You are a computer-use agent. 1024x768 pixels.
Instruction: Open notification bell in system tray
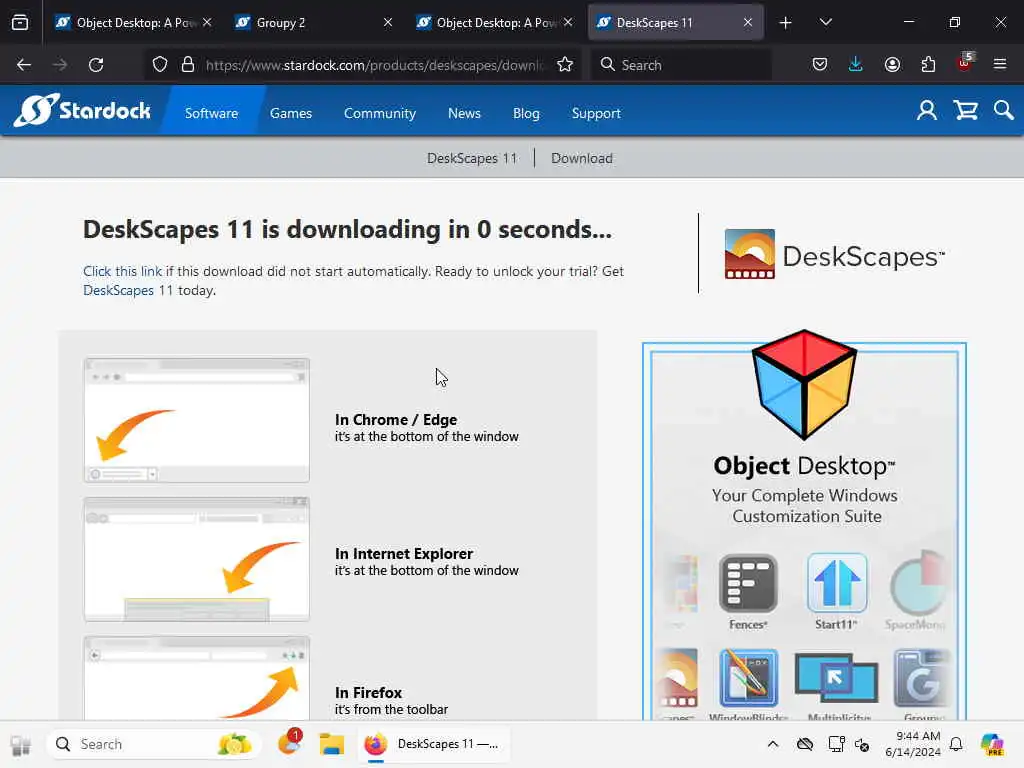pyautogui.click(x=956, y=744)
